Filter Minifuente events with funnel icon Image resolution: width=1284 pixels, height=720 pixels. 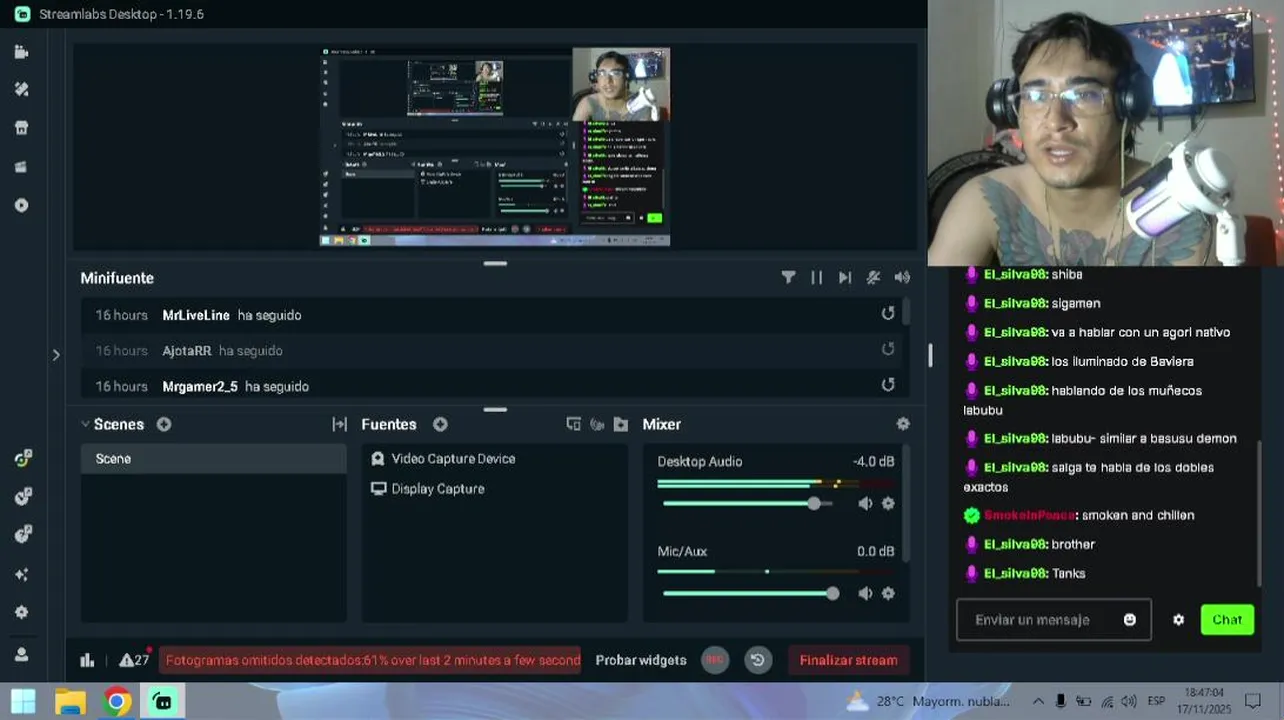click(788, 278)
